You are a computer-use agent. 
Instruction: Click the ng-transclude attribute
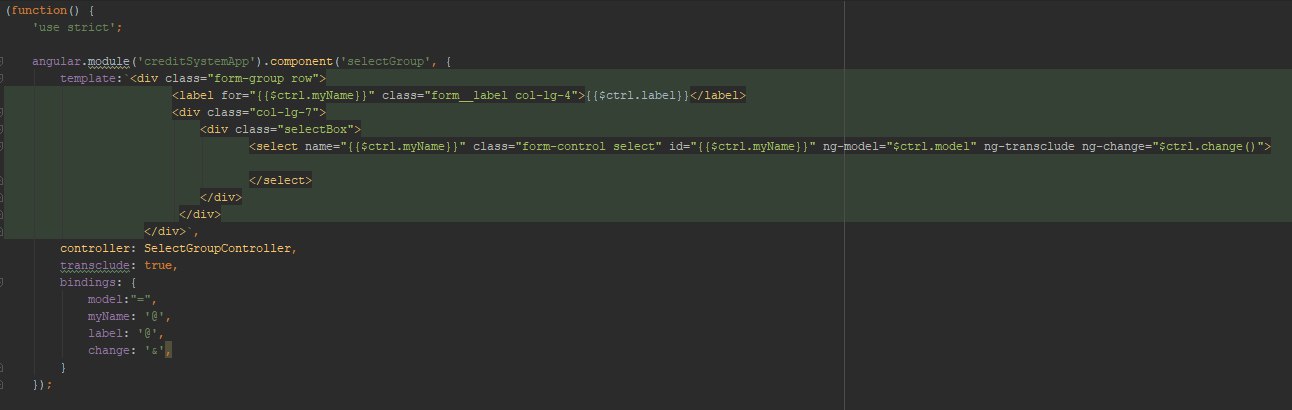tap(1029, 146)
